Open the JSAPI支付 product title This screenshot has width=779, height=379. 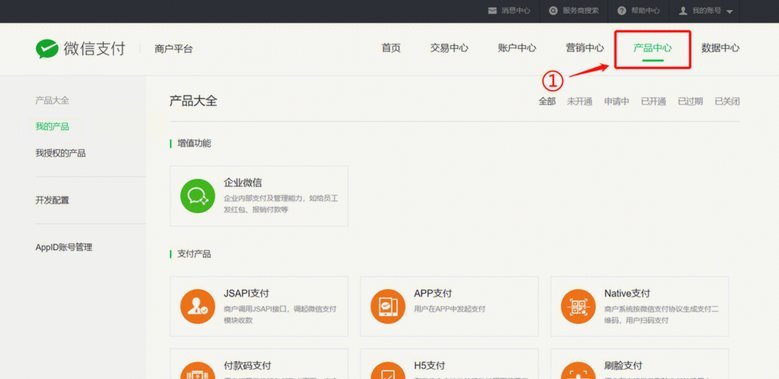click(x=246, y=293)
